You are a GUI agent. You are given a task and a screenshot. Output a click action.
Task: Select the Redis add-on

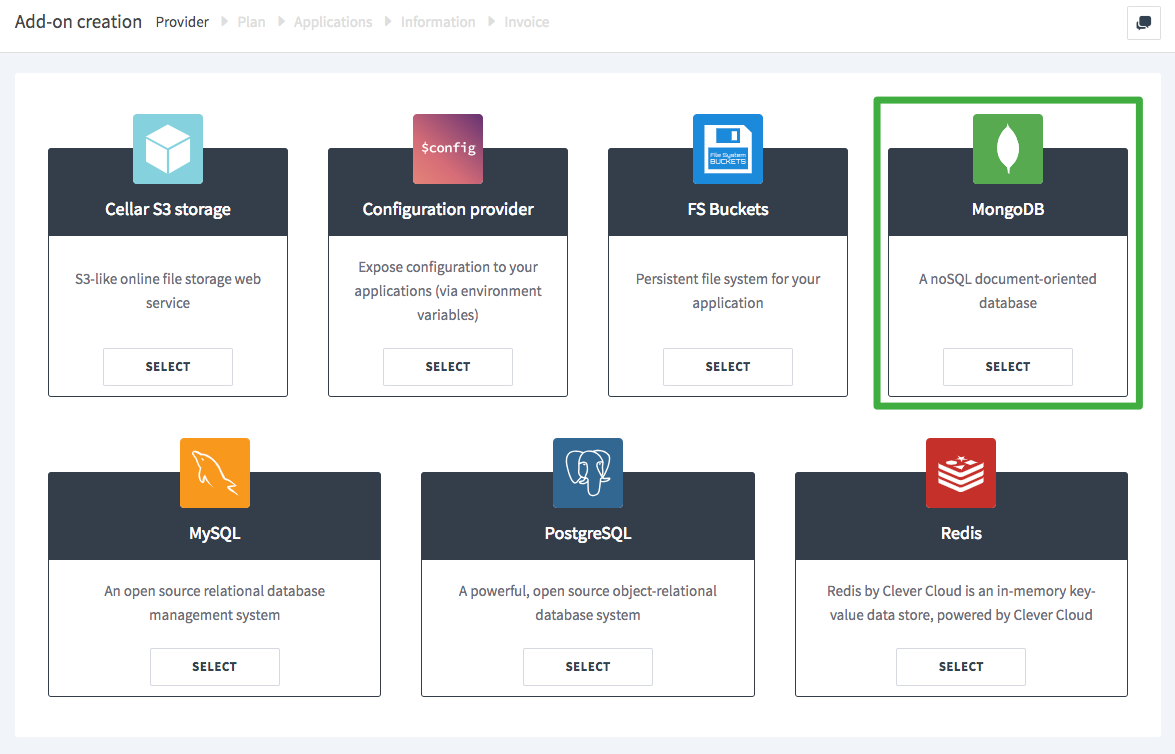click(961, 667)
